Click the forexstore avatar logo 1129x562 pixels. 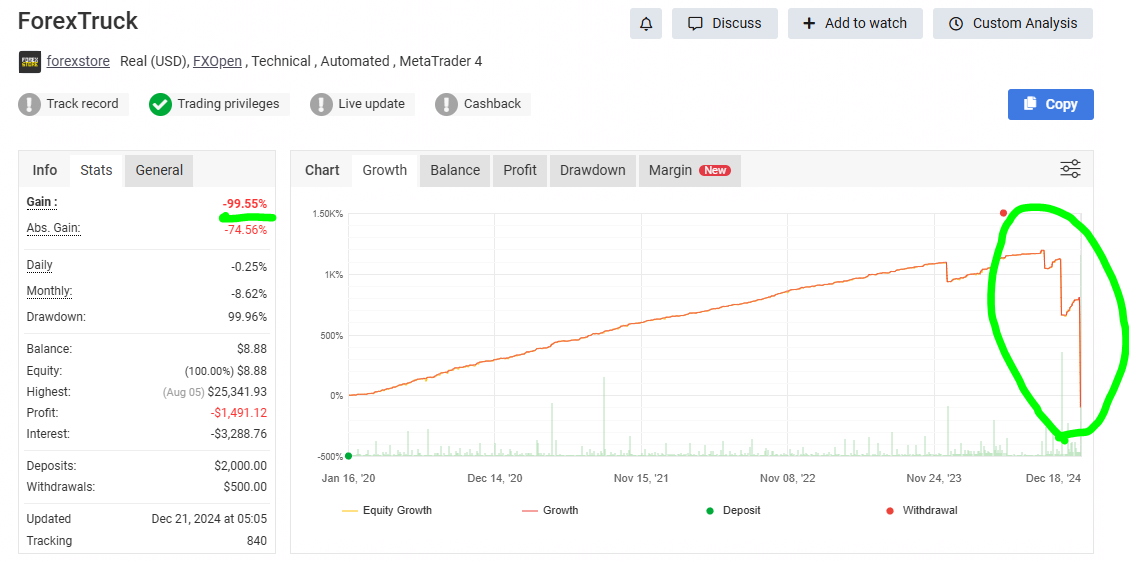coord(30,62)
